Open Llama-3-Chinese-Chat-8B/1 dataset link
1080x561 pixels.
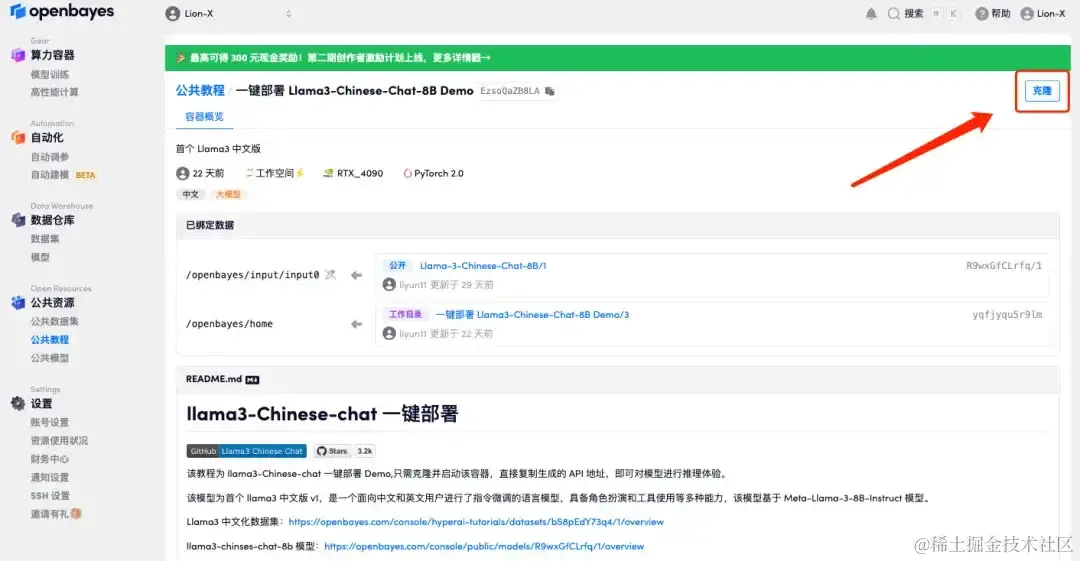pyautogui.click(x=483, y=265)
